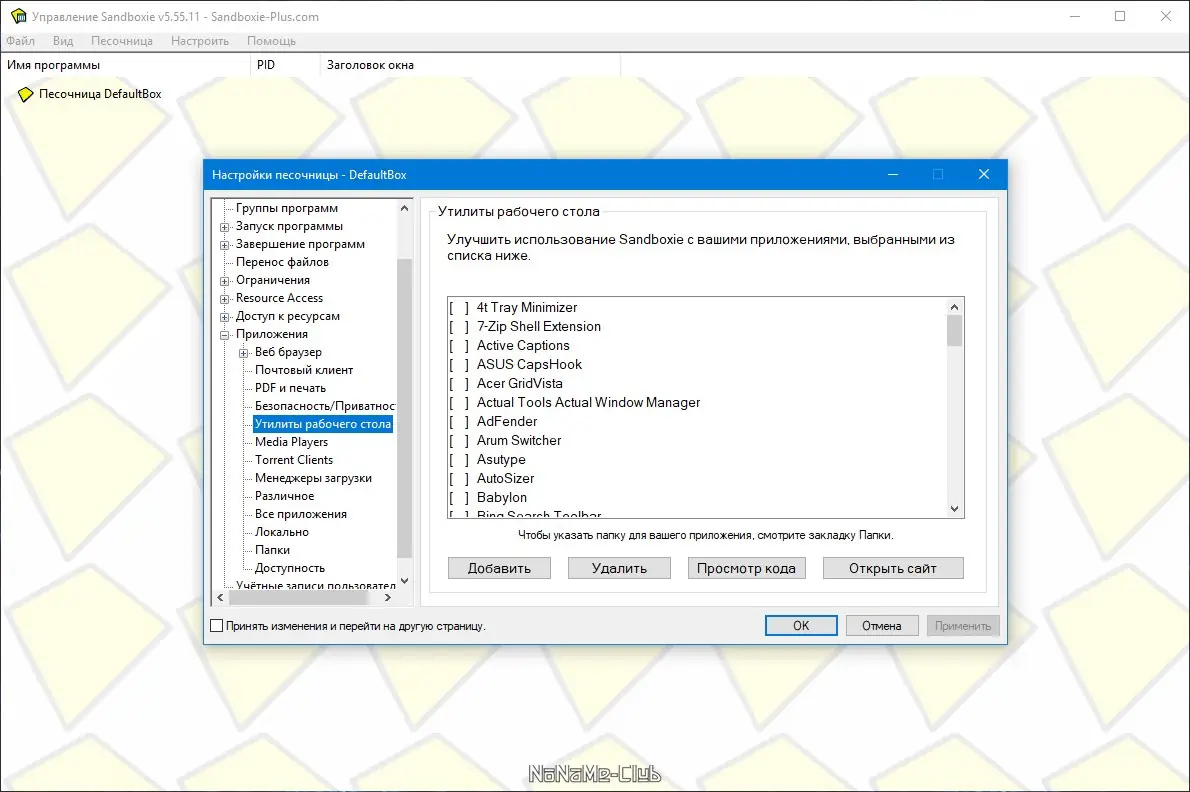Select Различное tree item
1190x792 pixels.
[284, 496]
